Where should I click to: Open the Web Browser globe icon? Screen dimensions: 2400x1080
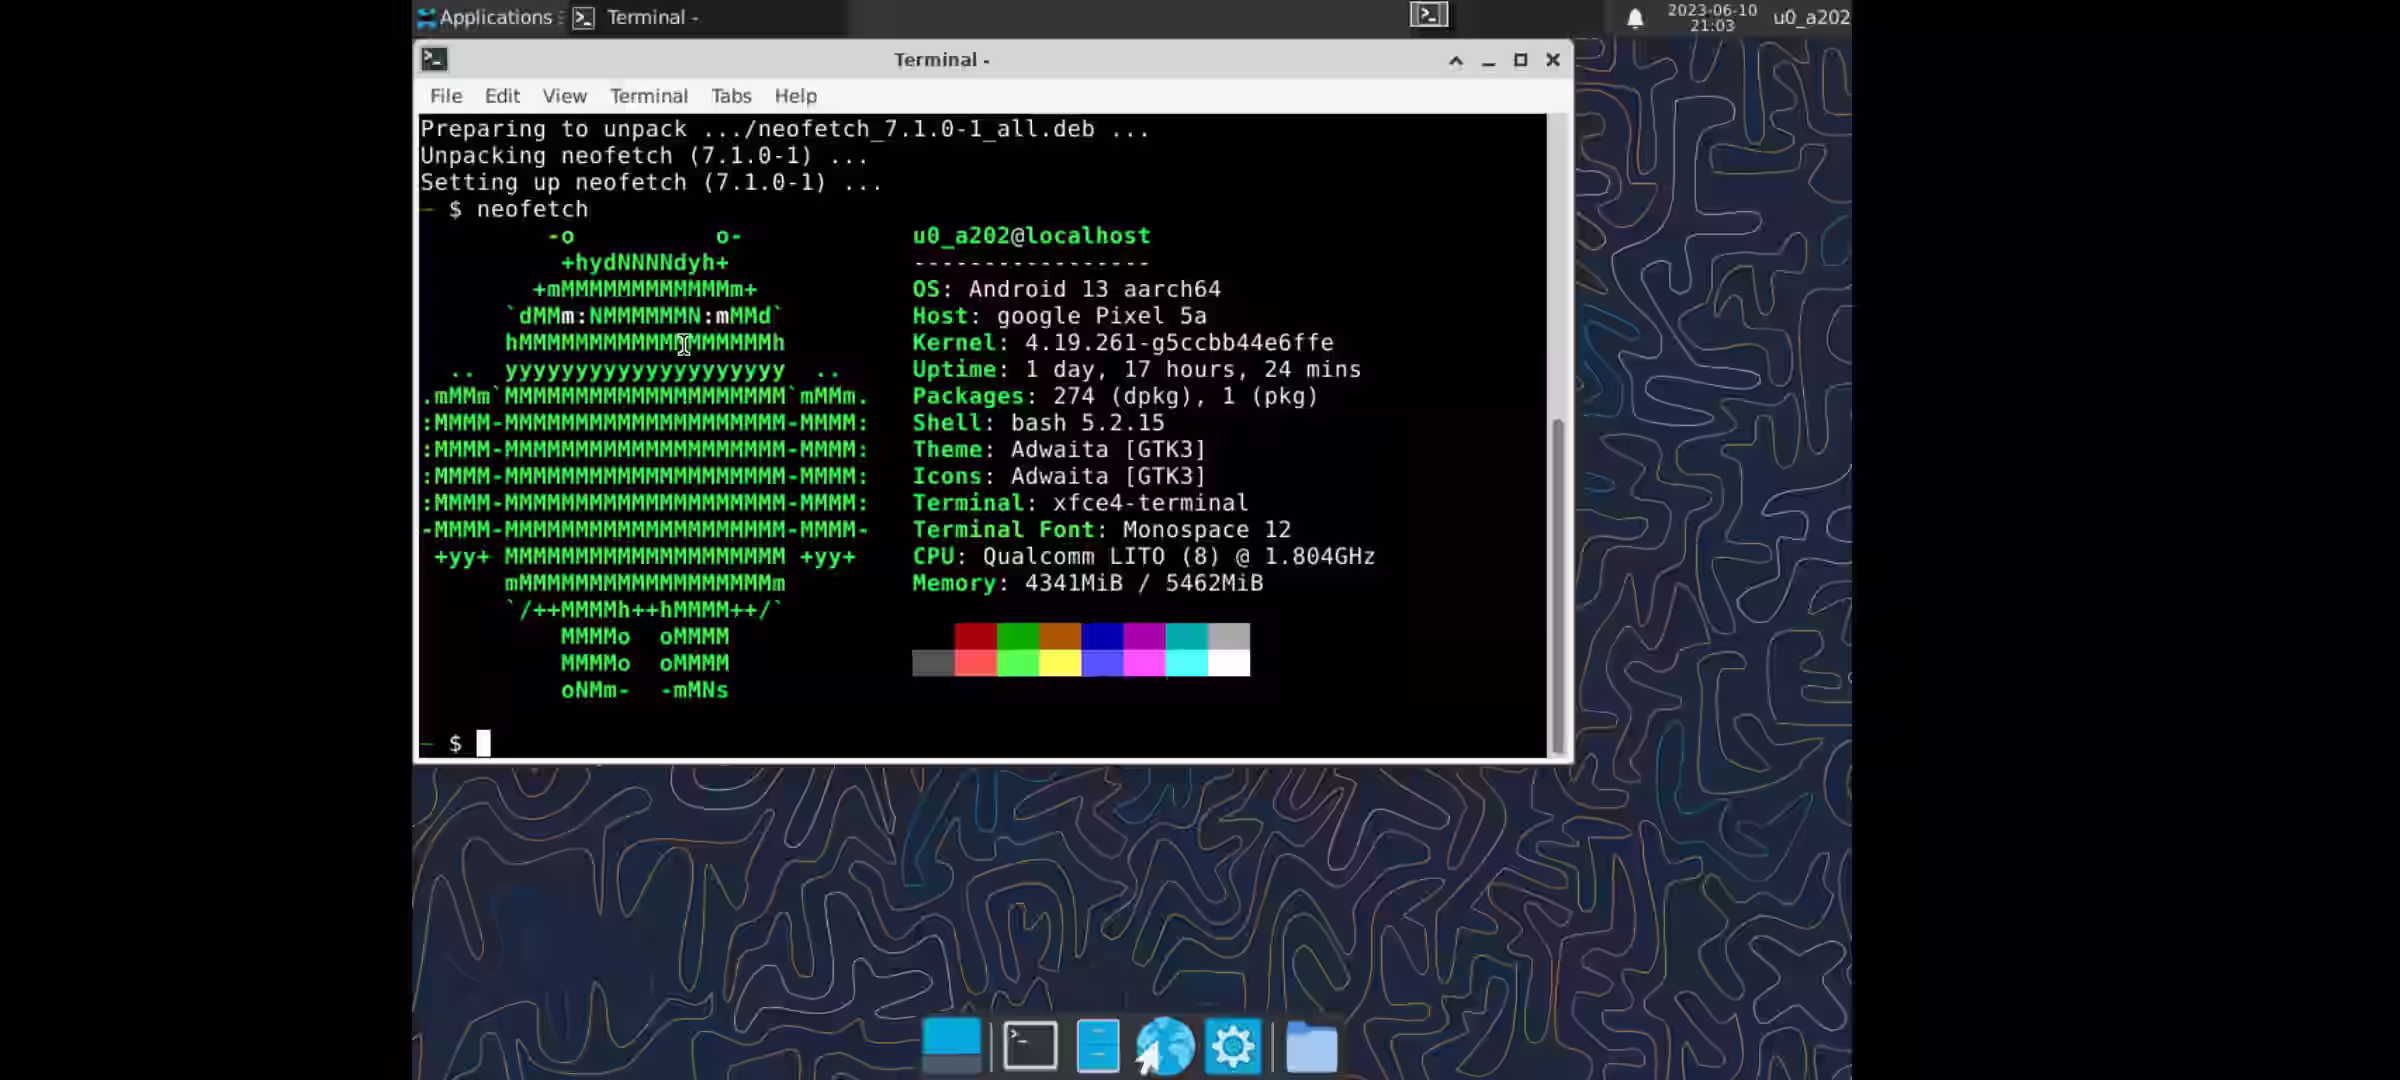pyautogui.click(x=1165, y=1046)
